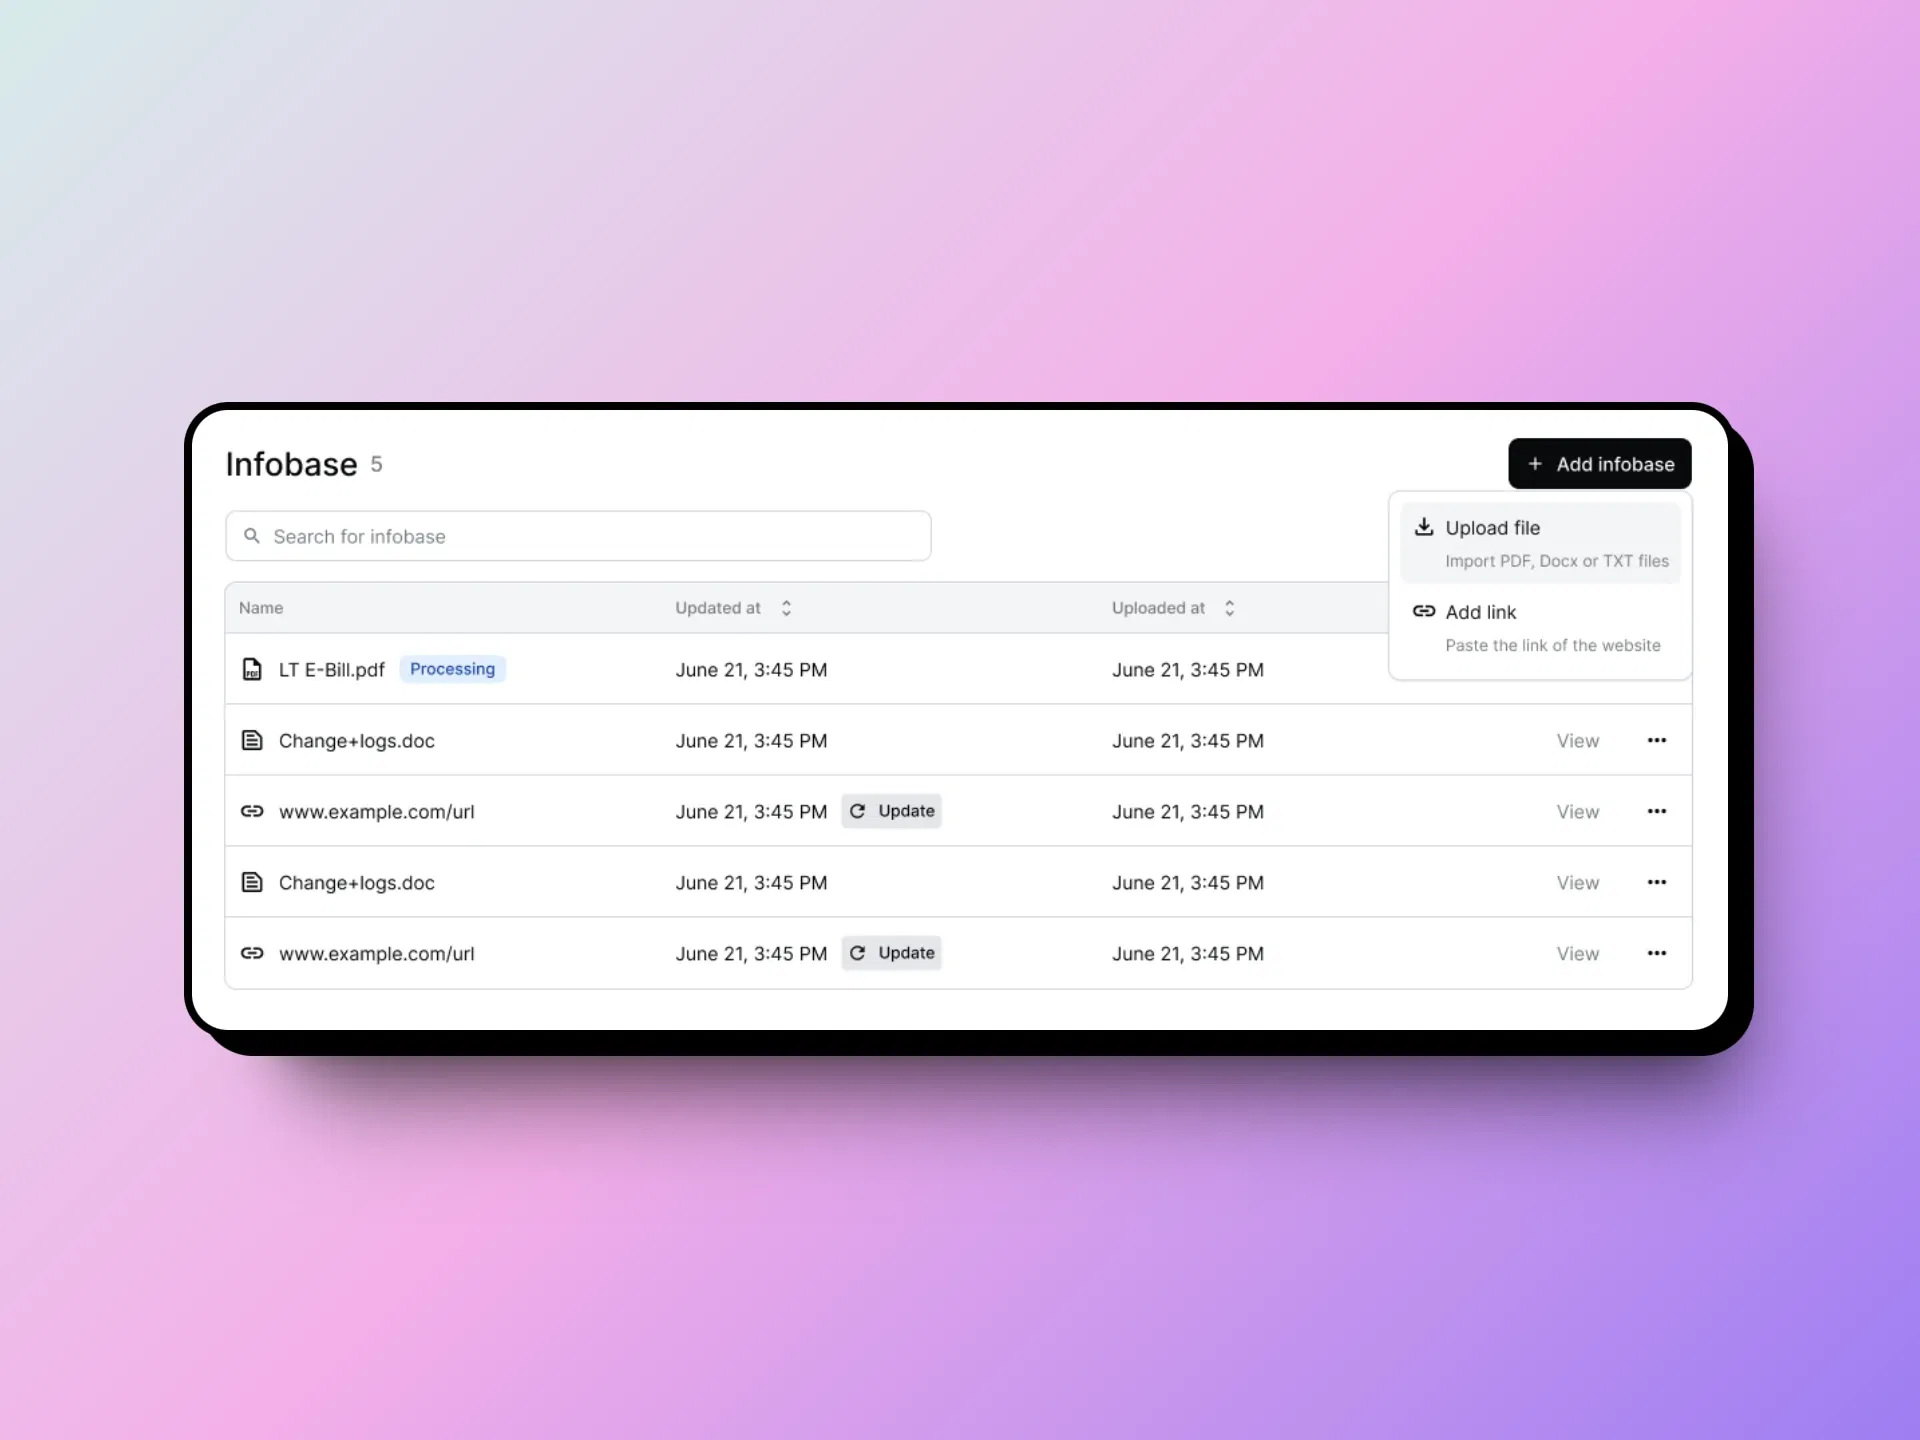The width and height of the screenshot is (1920, 1440).
Task: Click link icon of last www.example.com/url row
Action: (x=252, y=953)
